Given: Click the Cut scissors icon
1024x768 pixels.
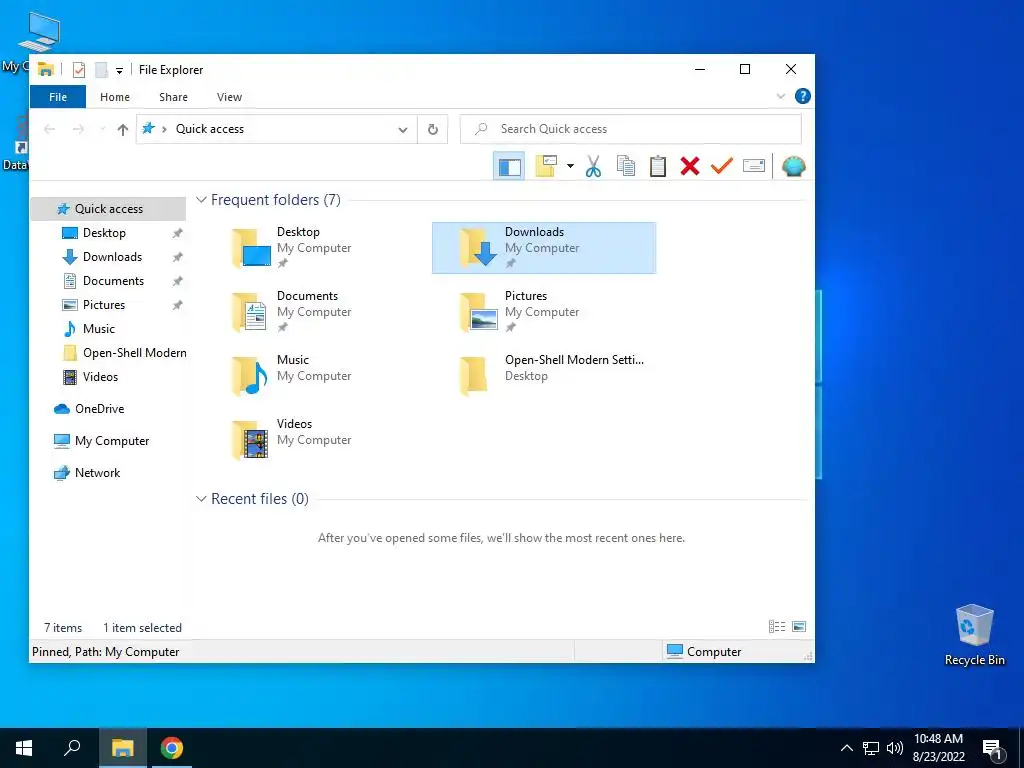Looking at the screenshot, I should [x=593, y=167].
